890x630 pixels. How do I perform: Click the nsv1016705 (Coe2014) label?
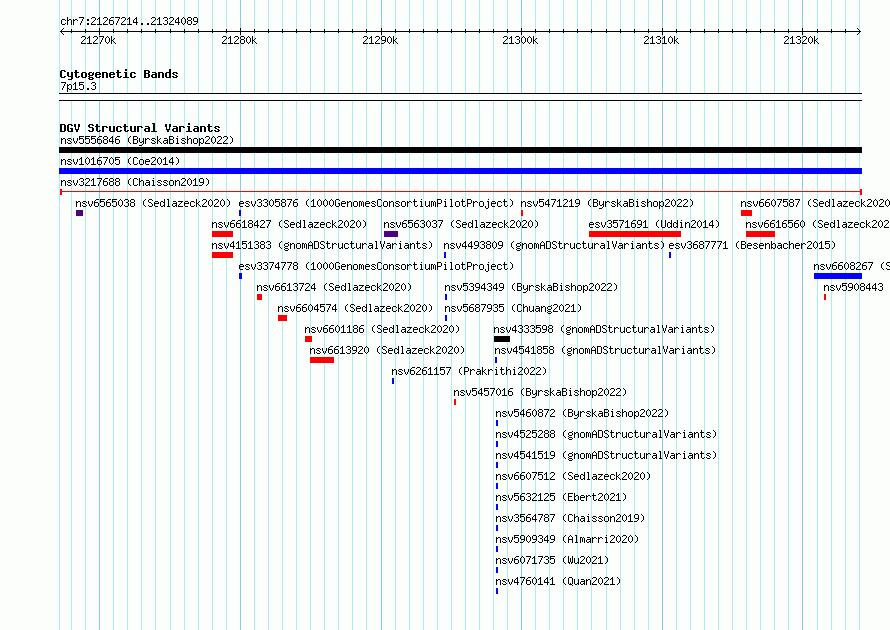pos(120,161)
